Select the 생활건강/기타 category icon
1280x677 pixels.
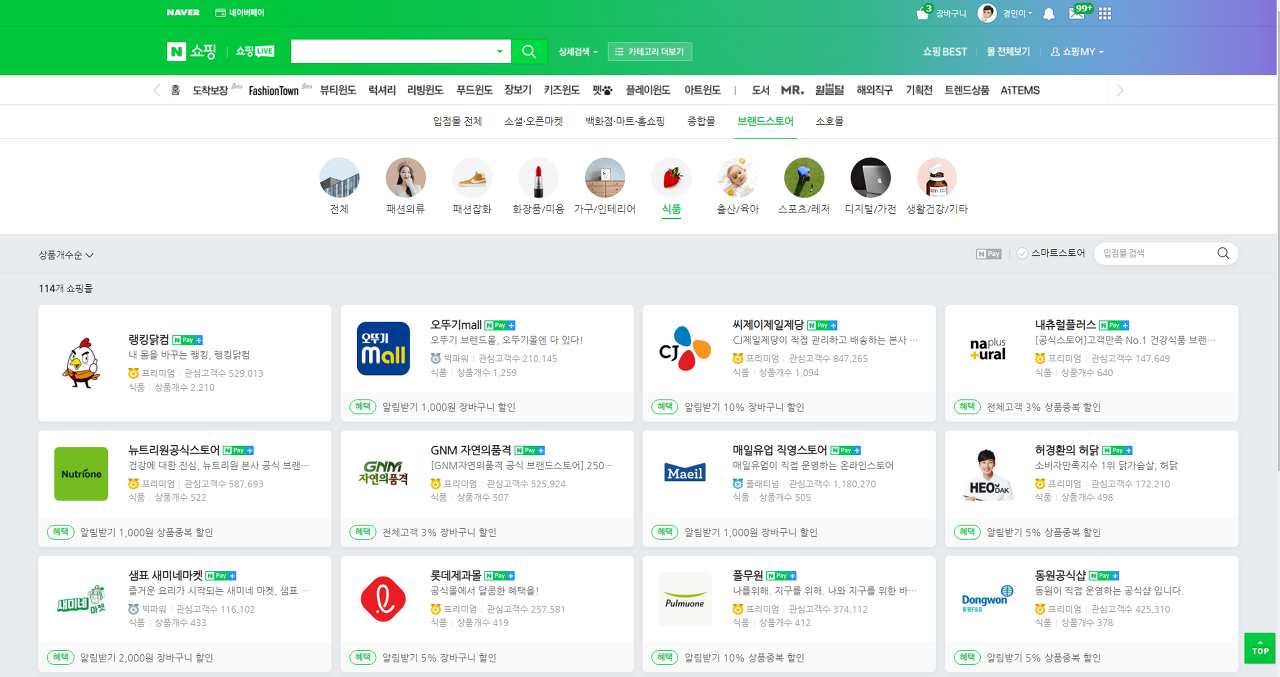[937, 177]
